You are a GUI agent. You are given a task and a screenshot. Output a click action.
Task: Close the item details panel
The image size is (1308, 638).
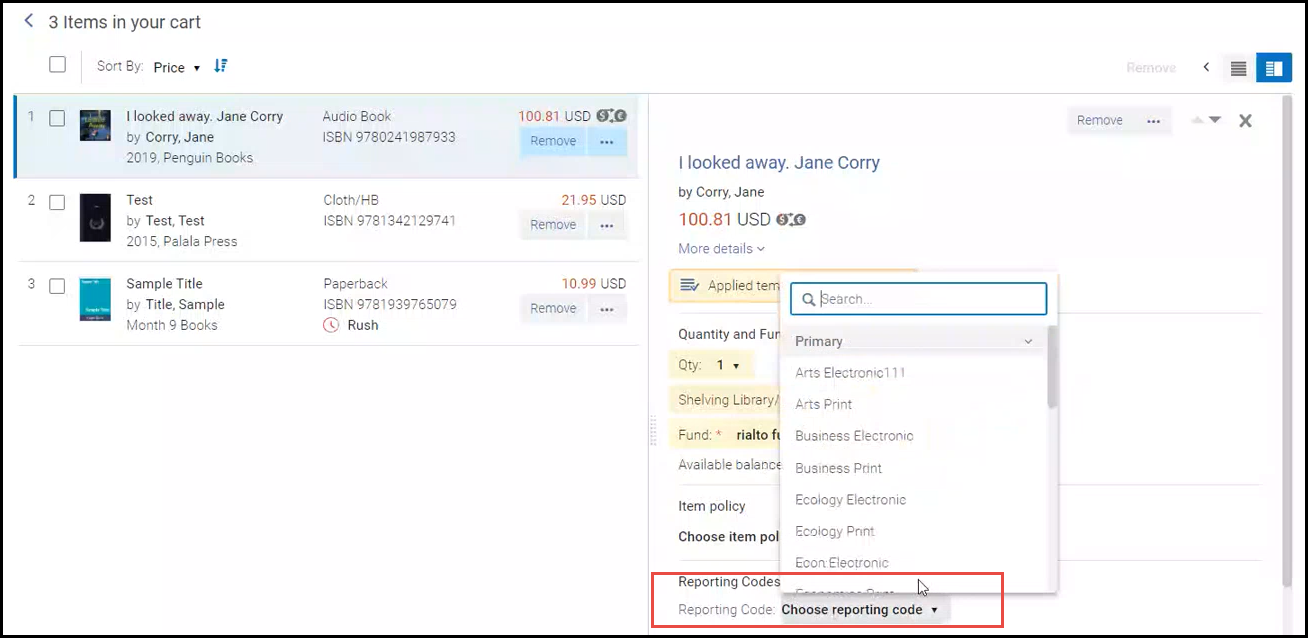1245,121
